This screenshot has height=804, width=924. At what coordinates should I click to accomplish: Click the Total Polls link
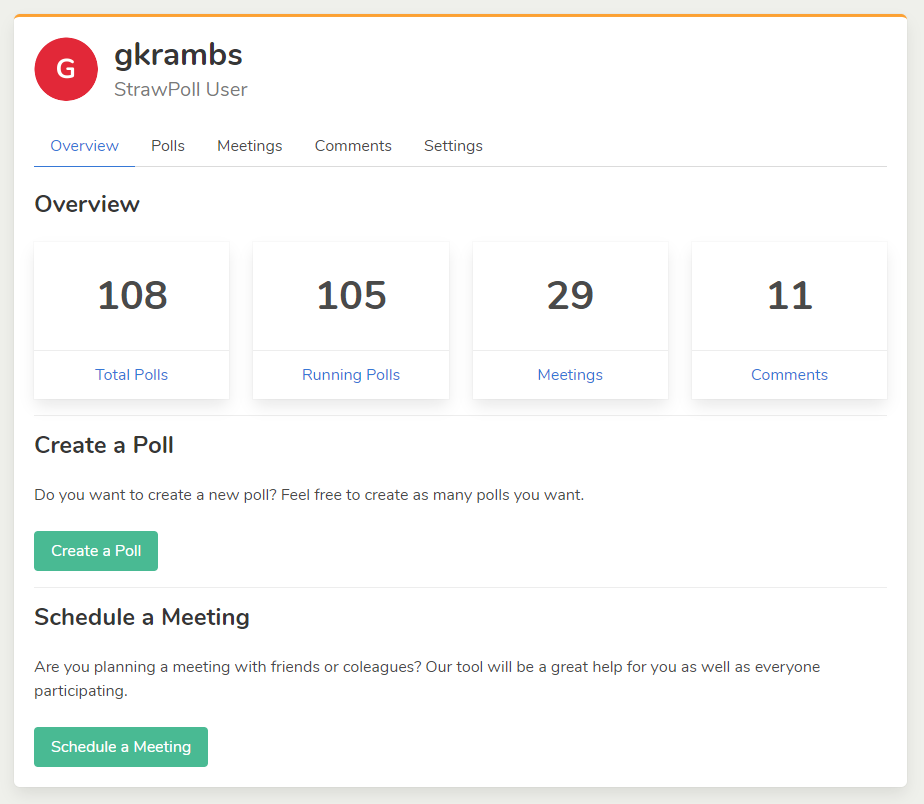(132, 375)
